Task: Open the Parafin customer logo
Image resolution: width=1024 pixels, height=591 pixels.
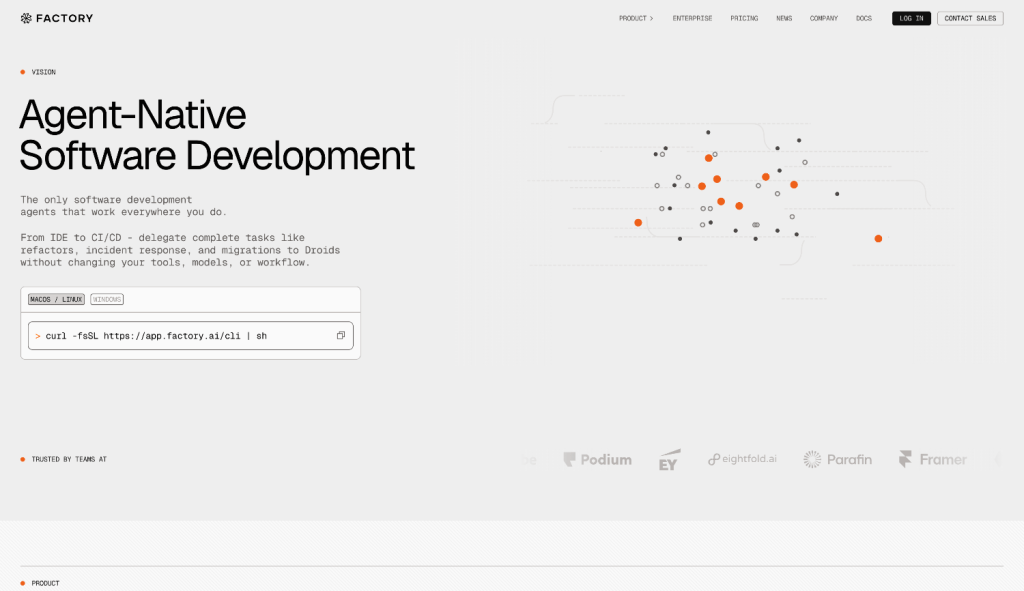Action: pyautogui.click(x=838, y=460)
